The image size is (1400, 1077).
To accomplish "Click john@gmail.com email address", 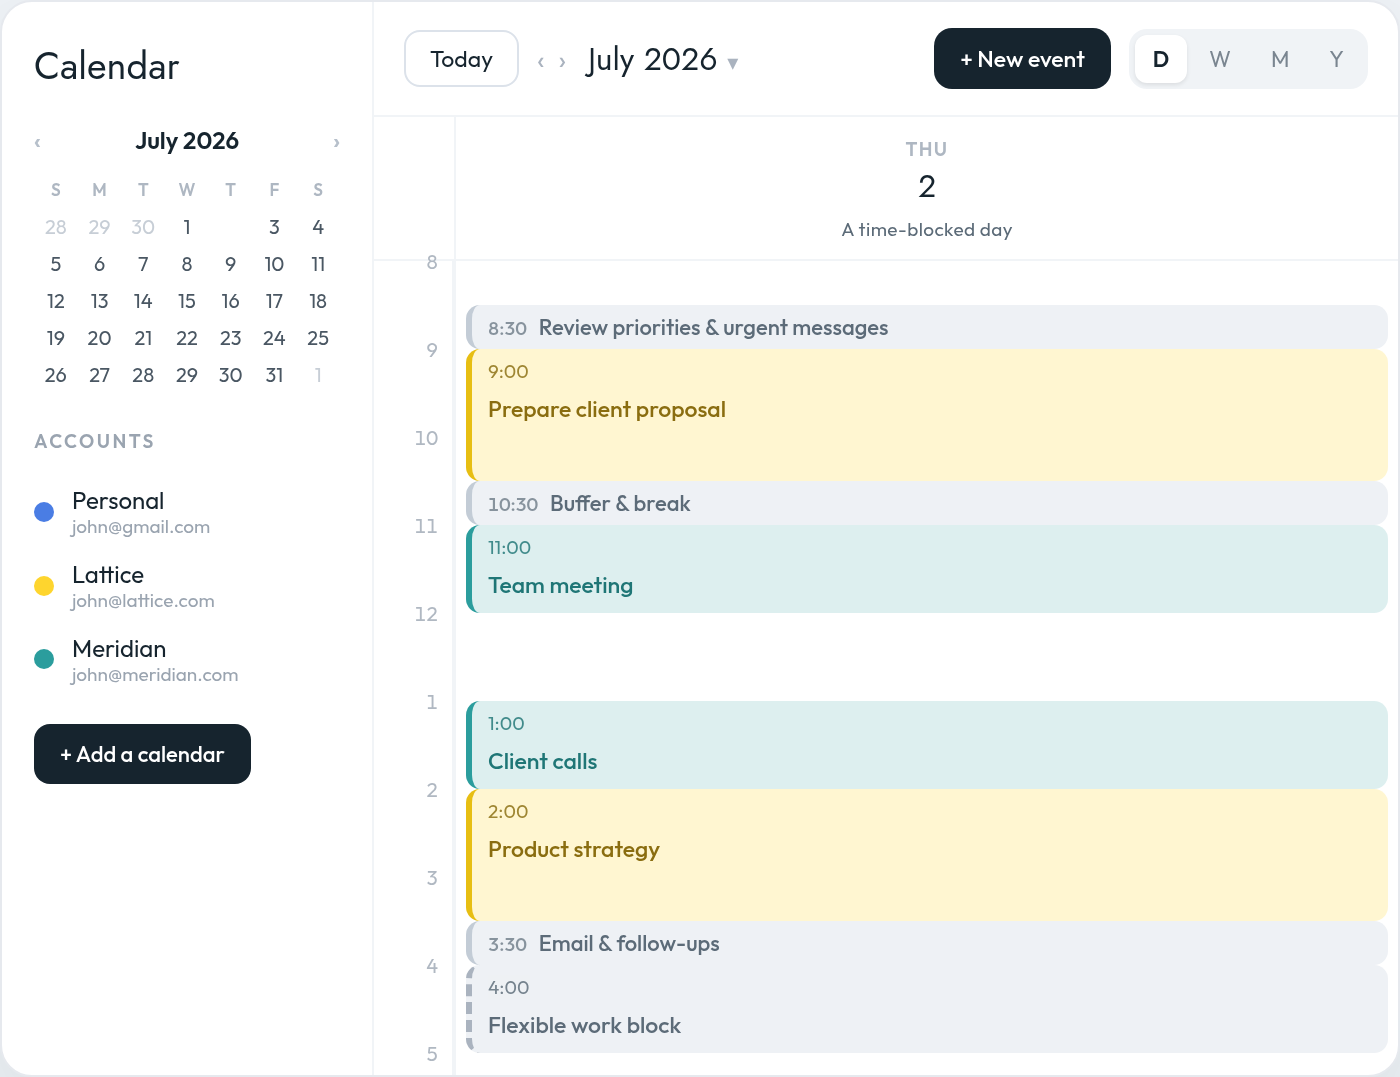I will click(141, 527).
